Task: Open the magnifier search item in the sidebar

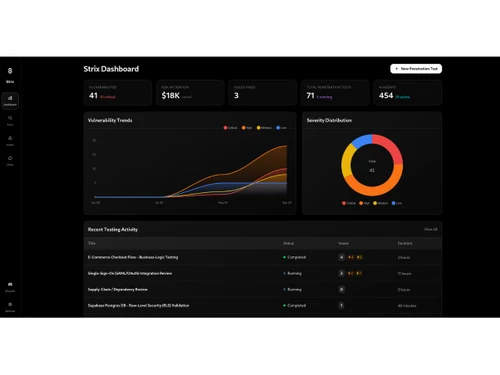Action: 10,121
